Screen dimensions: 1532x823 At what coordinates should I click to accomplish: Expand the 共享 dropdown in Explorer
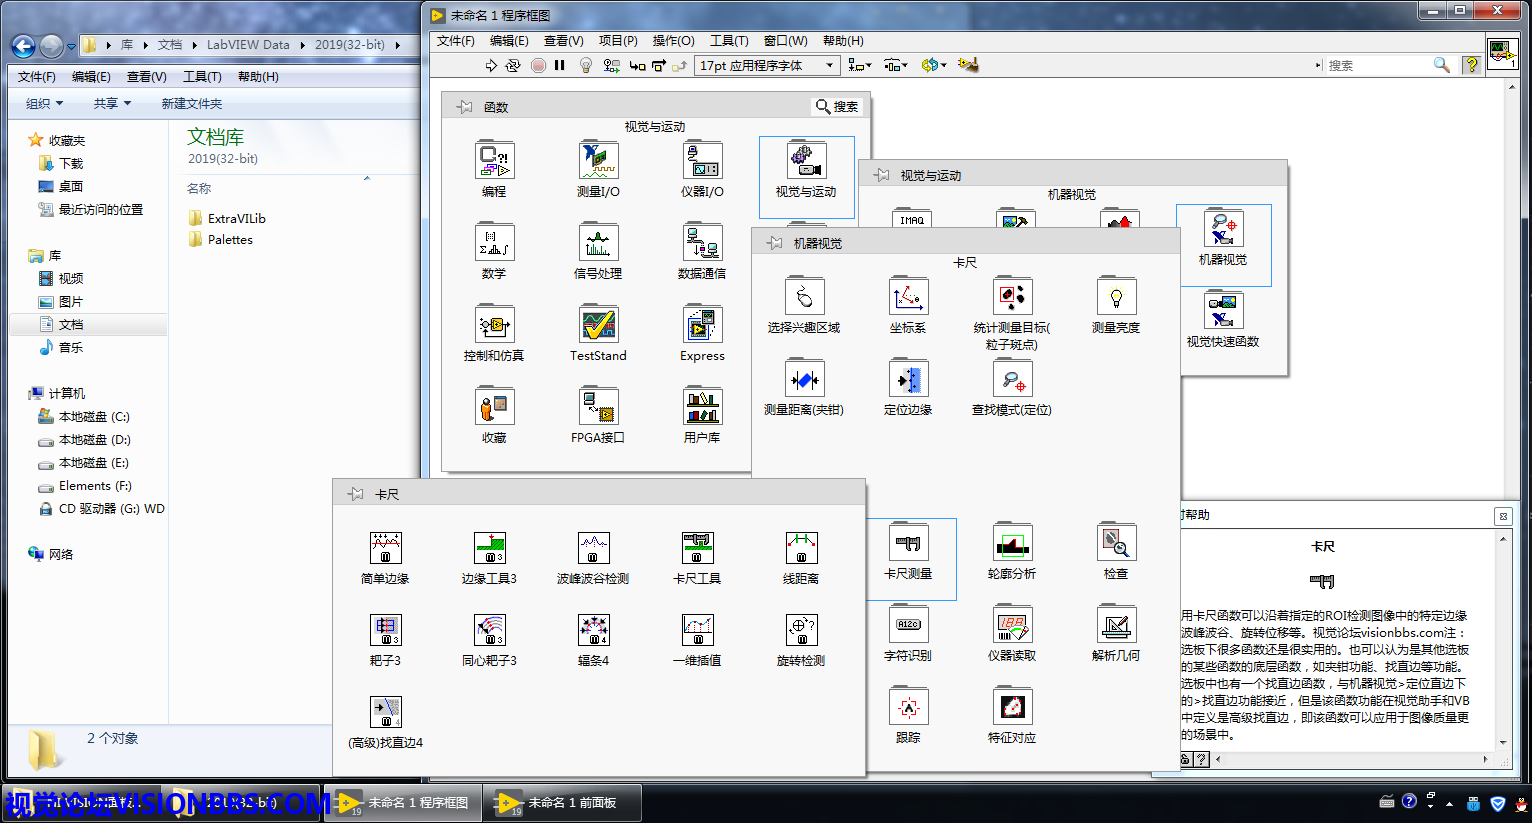112,104
